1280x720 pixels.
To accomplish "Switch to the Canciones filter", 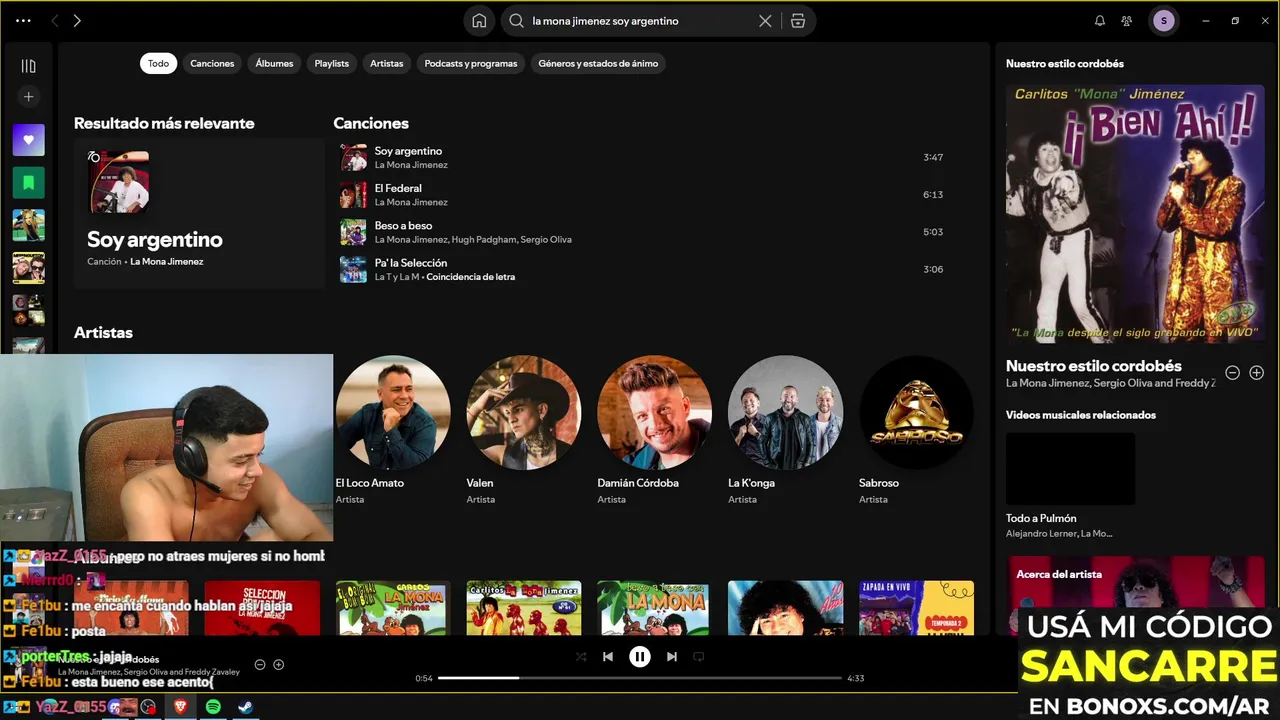I will [x=212, y=63].
